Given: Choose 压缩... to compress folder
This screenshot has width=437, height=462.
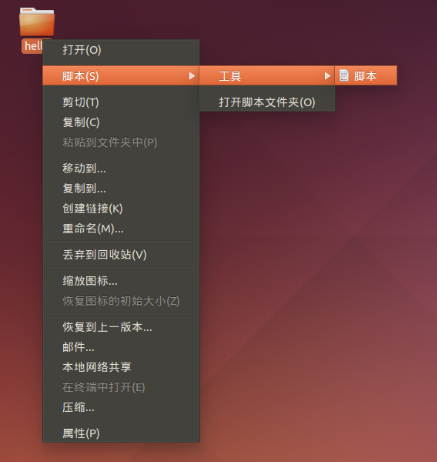Looking at the screenshot, I should (121, 407).
